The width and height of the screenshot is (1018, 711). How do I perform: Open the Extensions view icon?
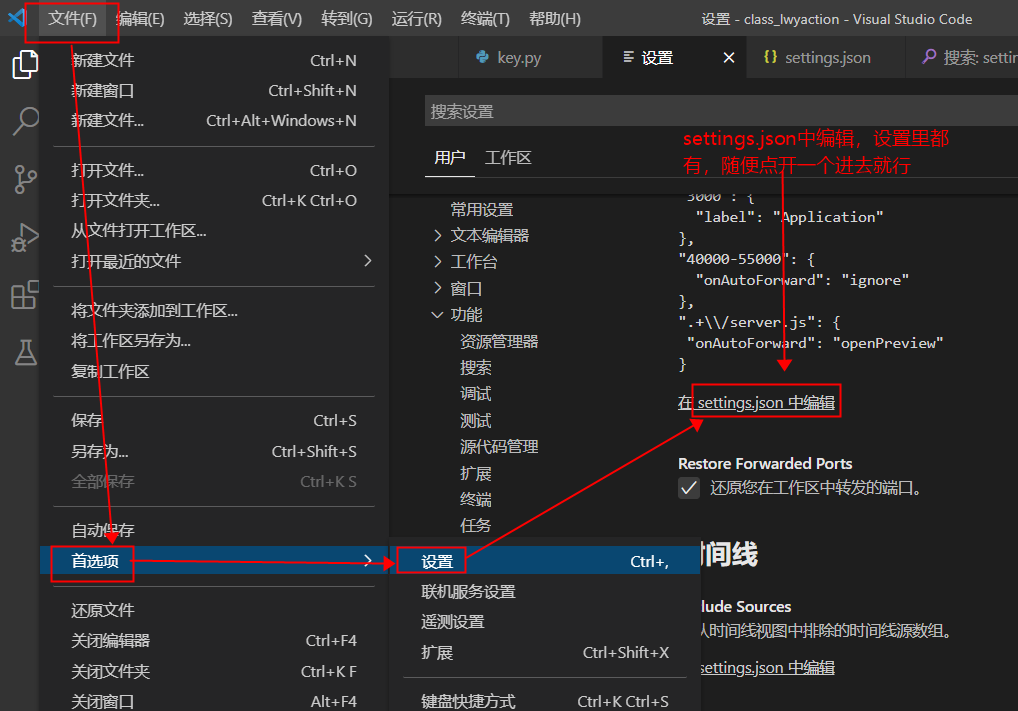[25, 295]
